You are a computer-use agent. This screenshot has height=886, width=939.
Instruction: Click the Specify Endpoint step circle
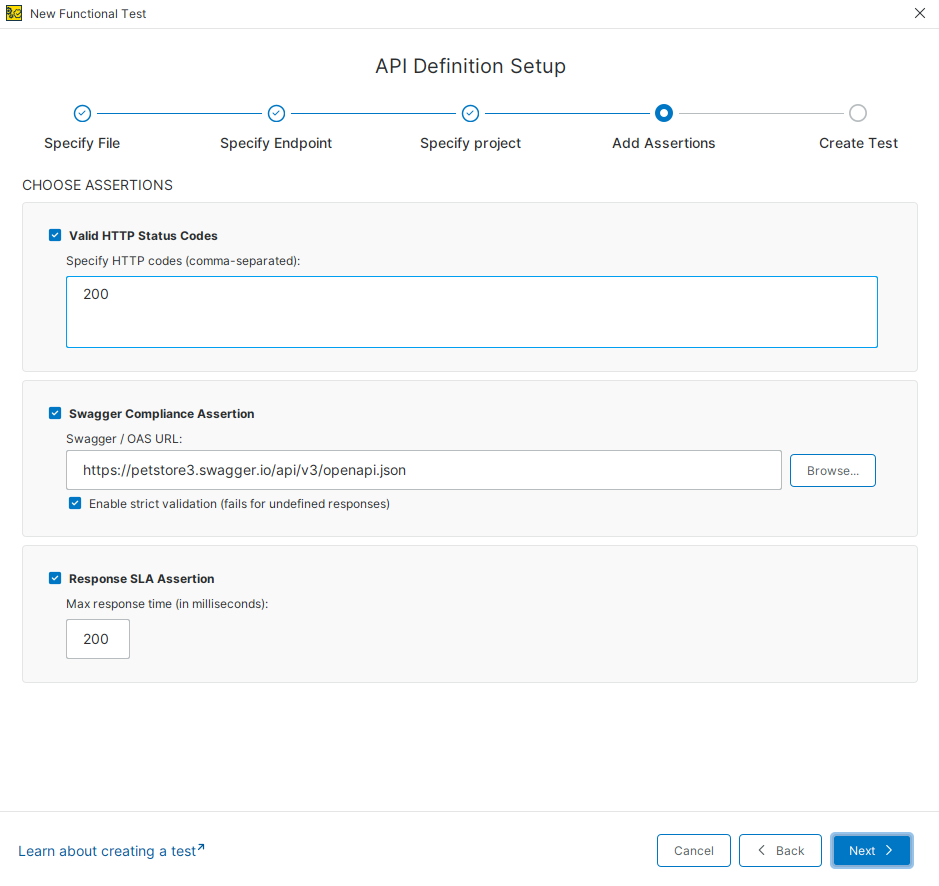point(276,113)
